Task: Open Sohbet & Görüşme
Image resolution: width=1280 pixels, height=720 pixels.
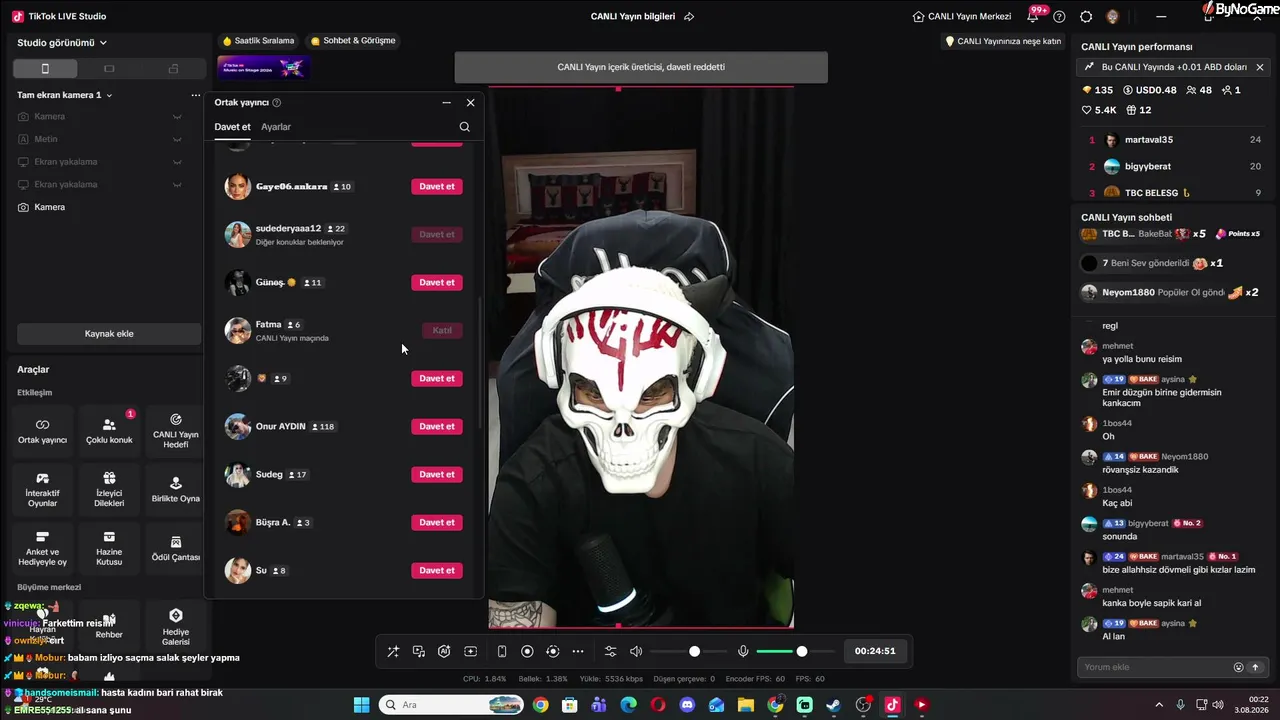Action: [353, 41]
